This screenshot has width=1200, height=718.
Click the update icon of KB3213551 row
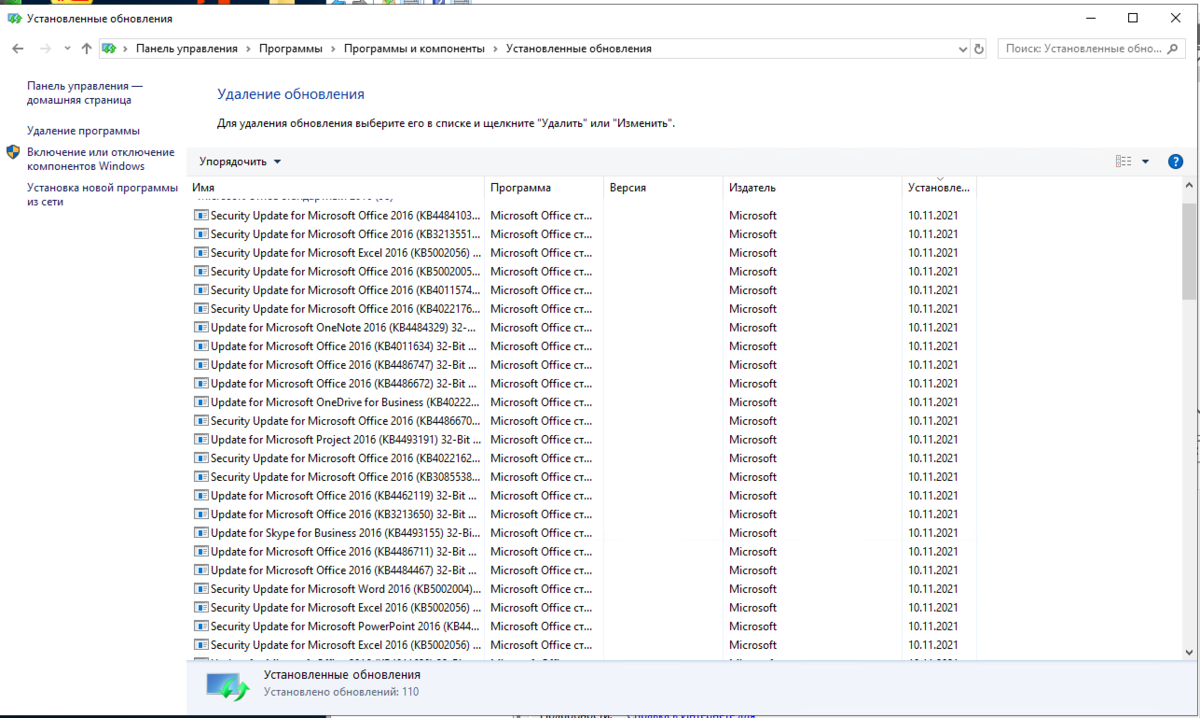[201, 234]
